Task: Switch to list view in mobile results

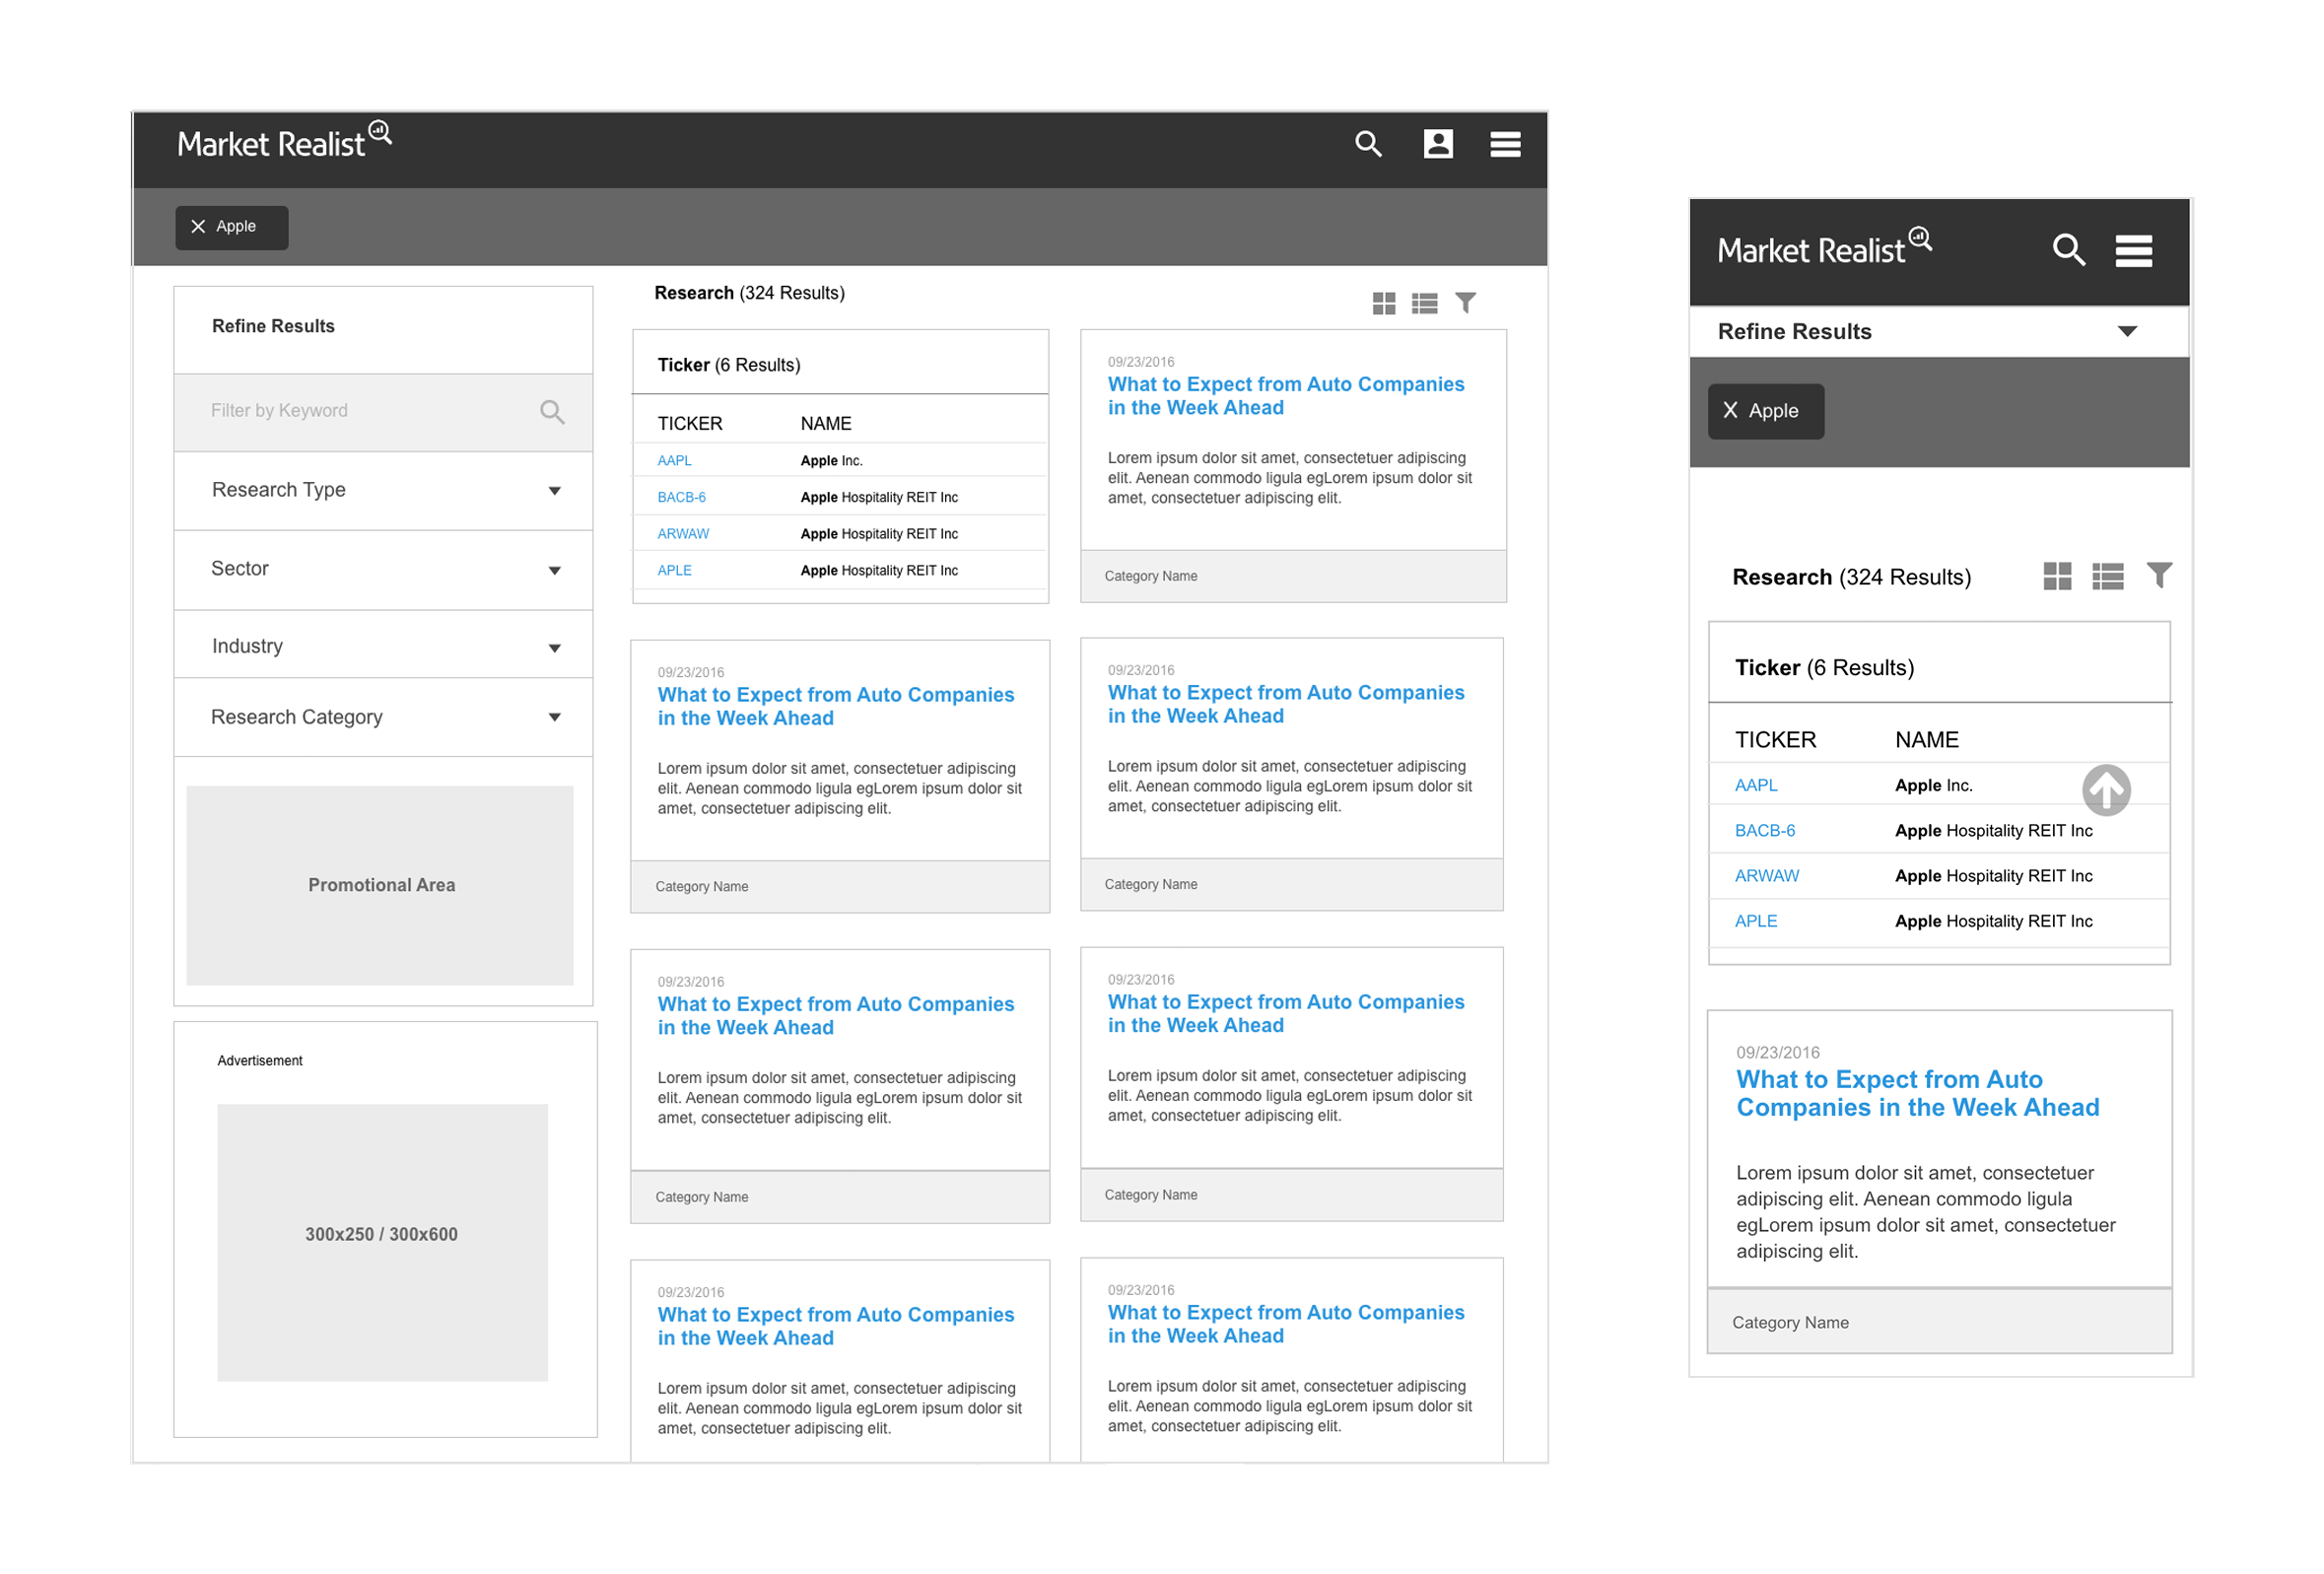Action: click(x=2107, y=576)
